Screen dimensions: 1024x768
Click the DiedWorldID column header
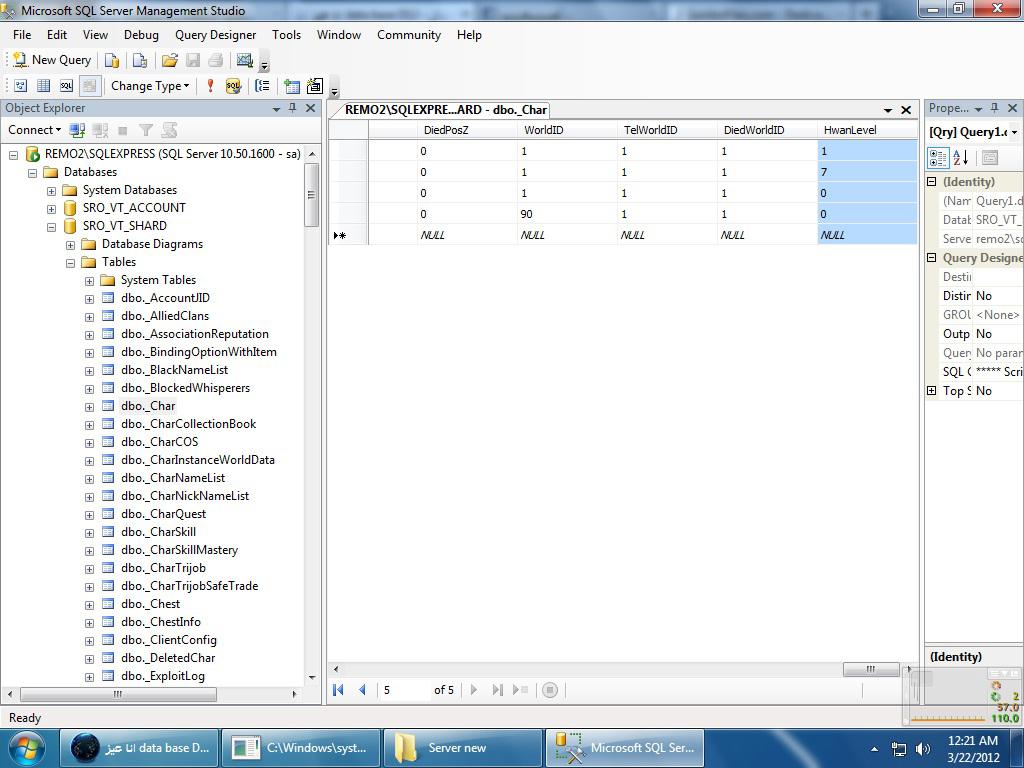point(767,130)
